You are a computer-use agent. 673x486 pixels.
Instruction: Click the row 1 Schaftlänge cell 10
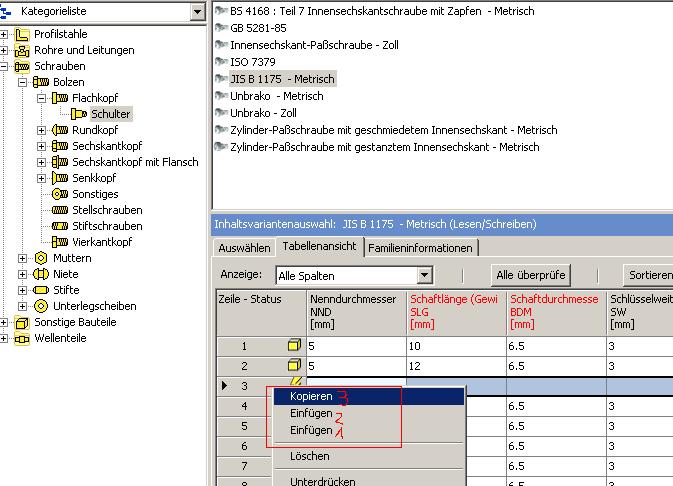click(456, 346)
